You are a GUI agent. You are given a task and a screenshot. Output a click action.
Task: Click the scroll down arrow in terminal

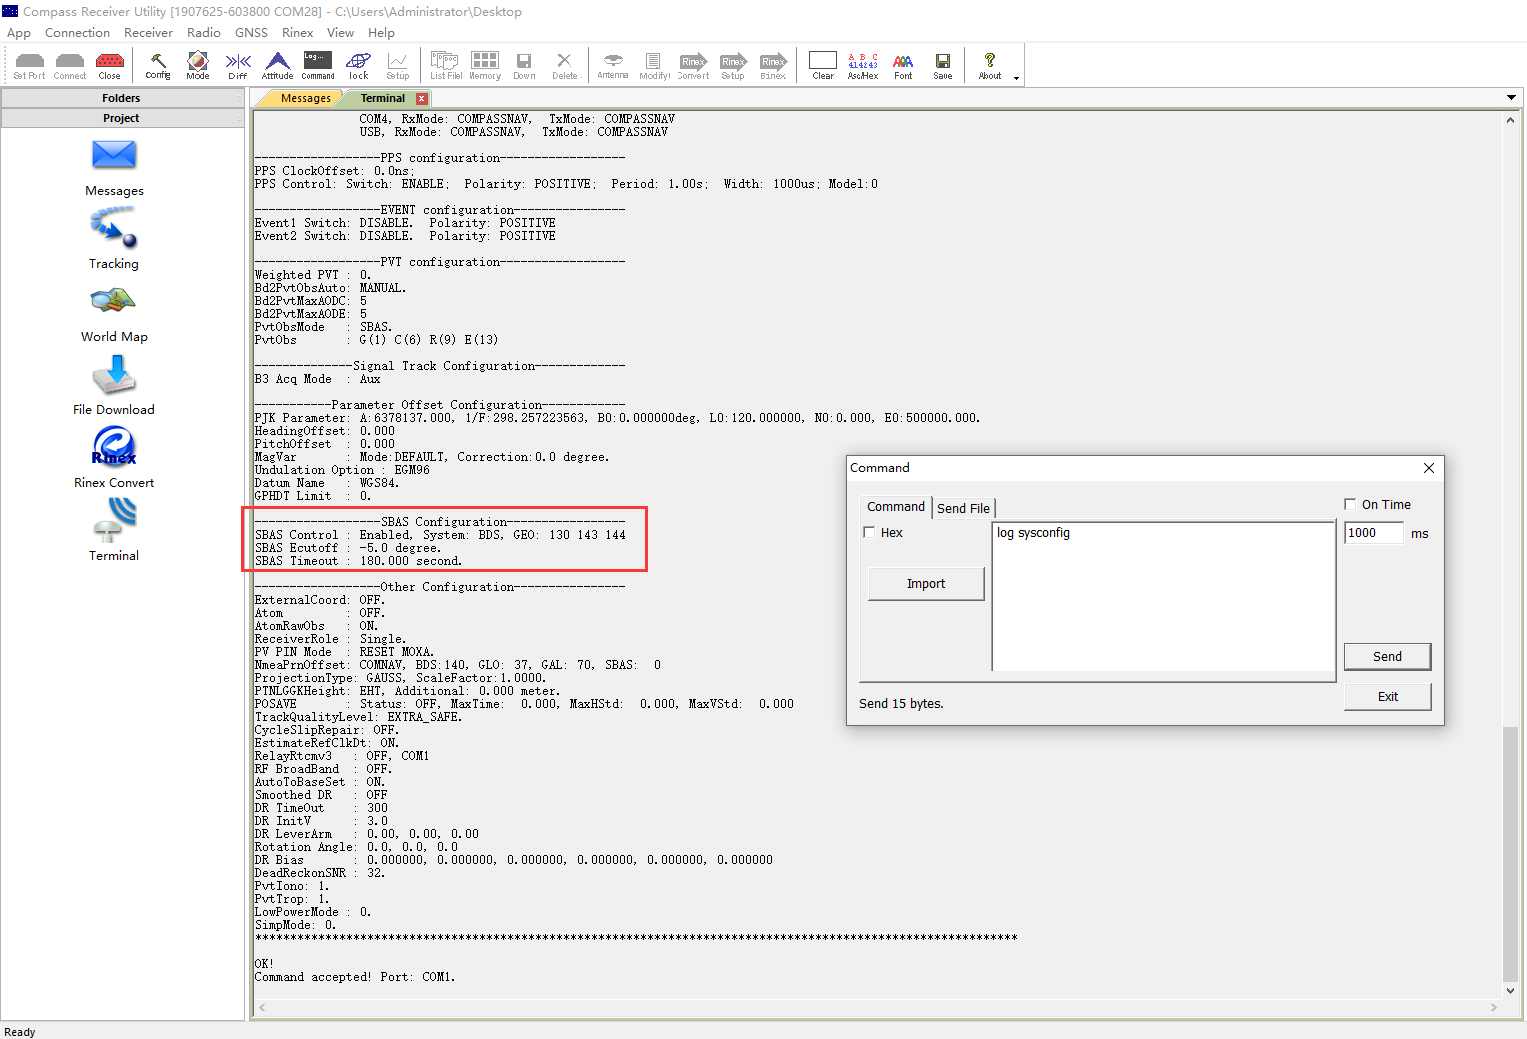(x=1510, y=991)
